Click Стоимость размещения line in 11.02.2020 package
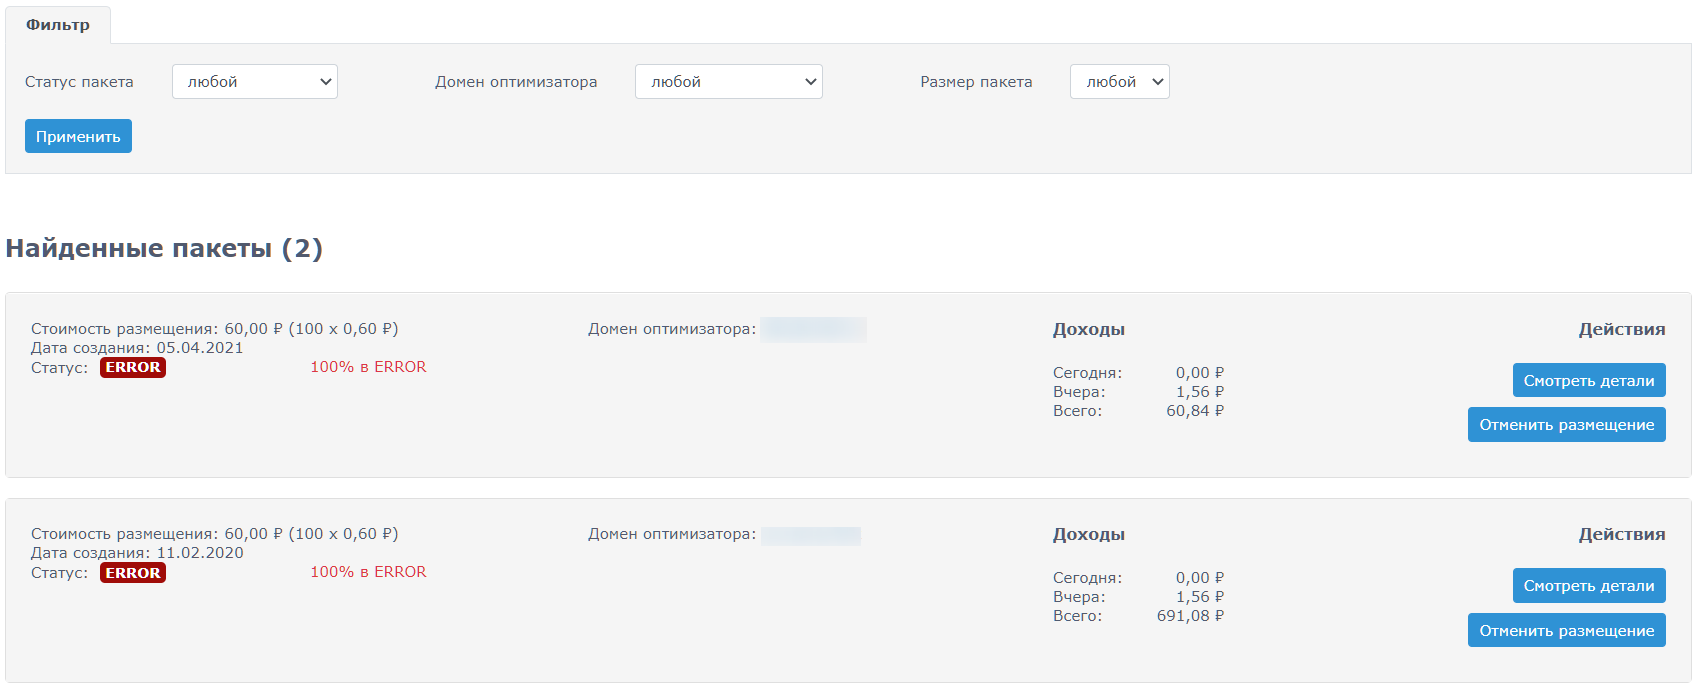Image resolution: width=1694 pixels, height=689 pixels. pyautogui.click(x=214, y=534)
